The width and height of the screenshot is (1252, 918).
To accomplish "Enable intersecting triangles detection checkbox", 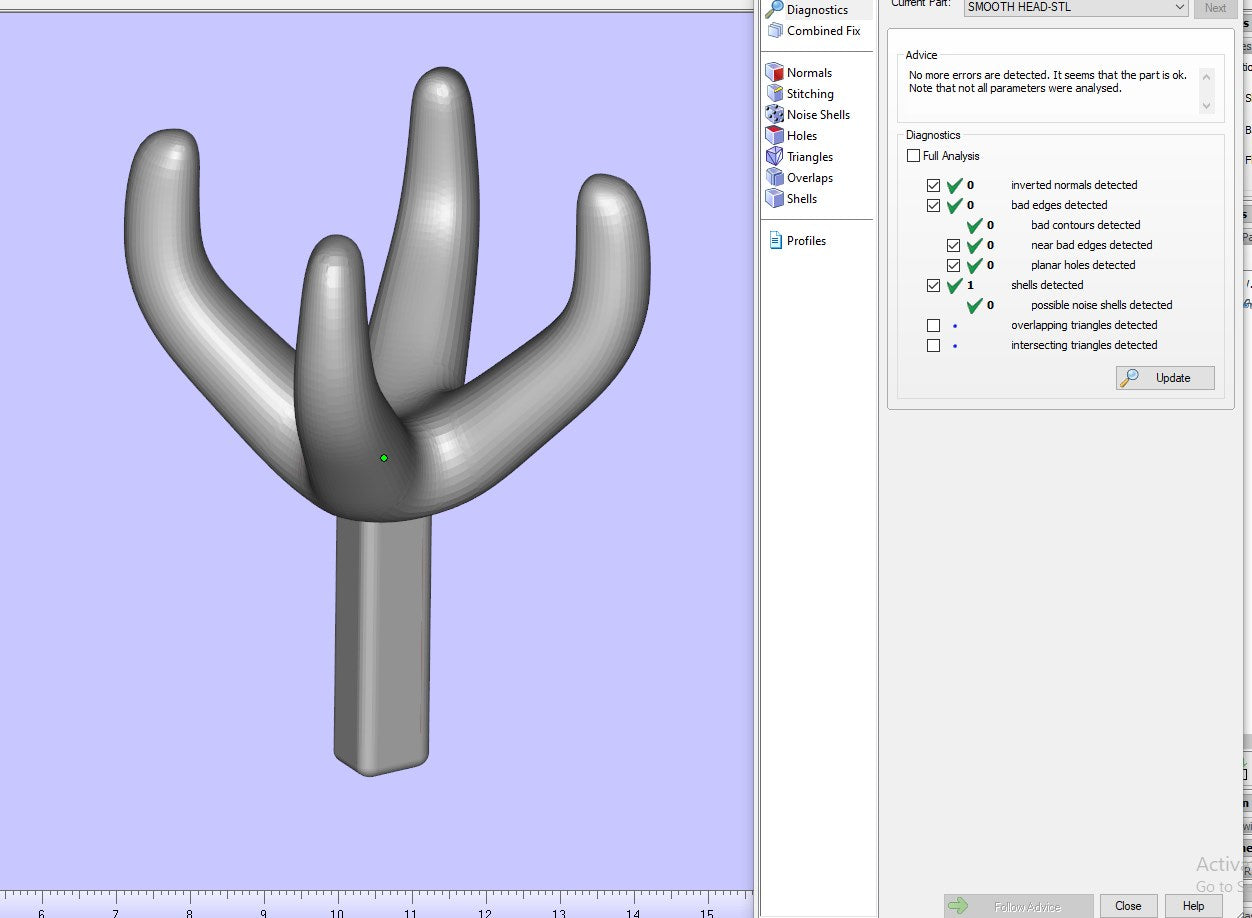I will (x=933, y=345).
